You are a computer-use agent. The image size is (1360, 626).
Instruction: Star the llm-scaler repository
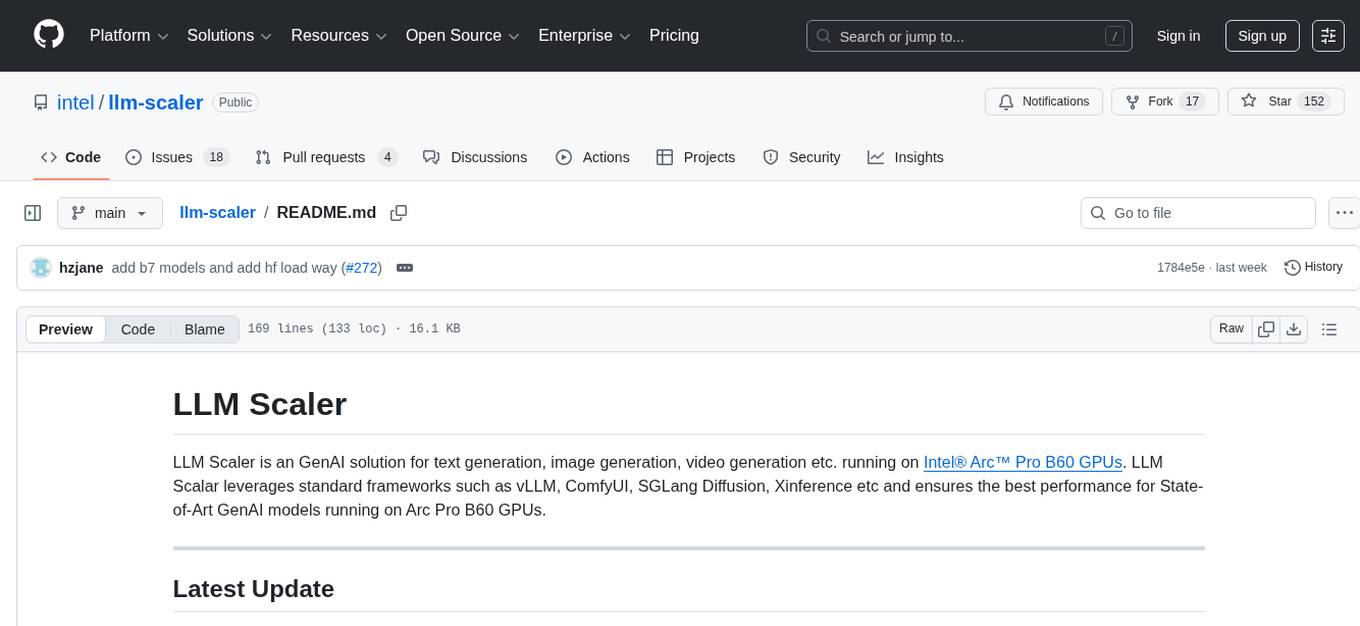1280,101
